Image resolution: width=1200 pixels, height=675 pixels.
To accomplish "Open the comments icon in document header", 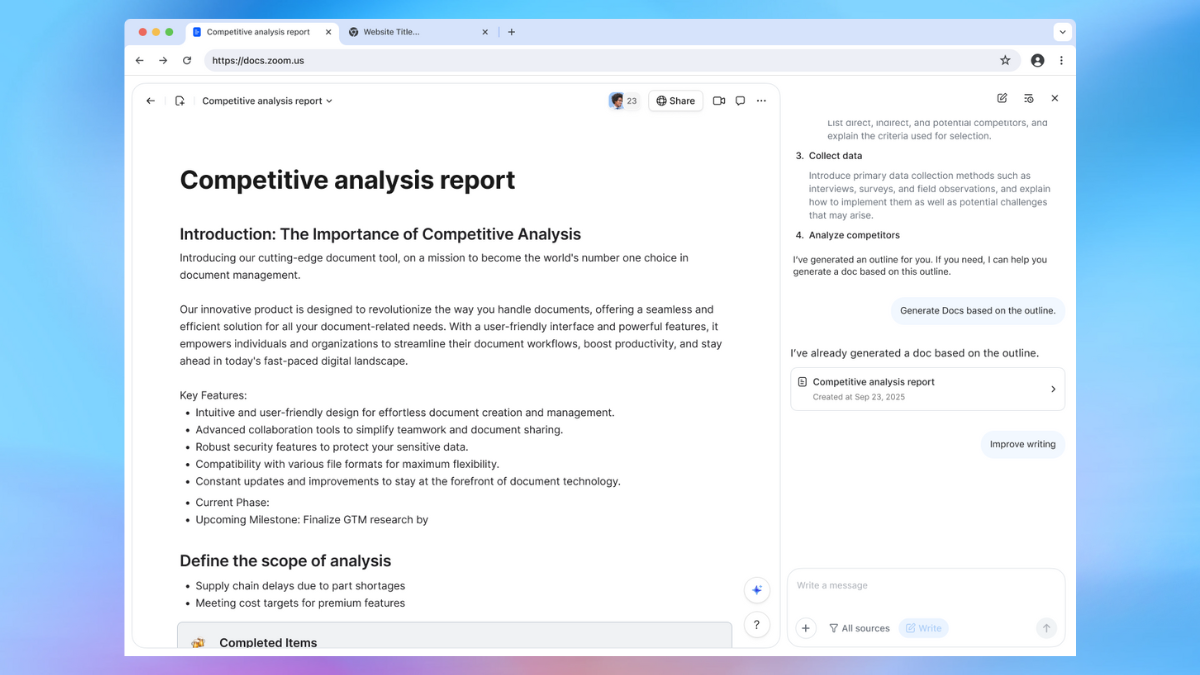I will click(740, 101).
